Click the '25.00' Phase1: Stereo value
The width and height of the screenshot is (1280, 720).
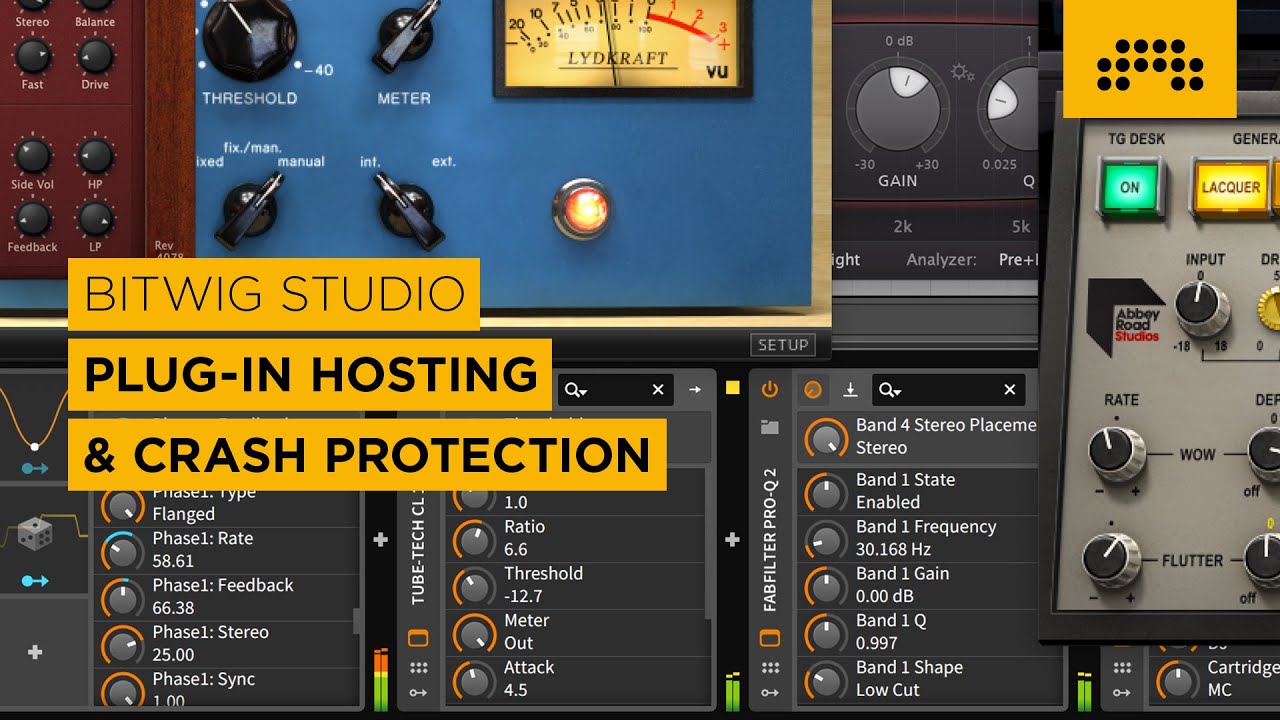click(x=173, y=655)
